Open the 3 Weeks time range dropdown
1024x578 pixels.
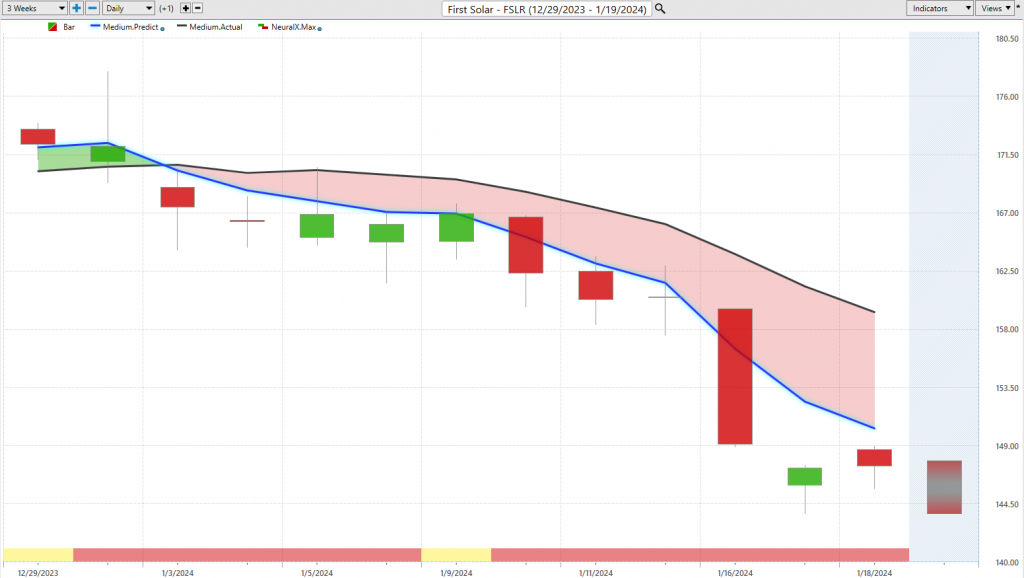[x=35, y=8]
